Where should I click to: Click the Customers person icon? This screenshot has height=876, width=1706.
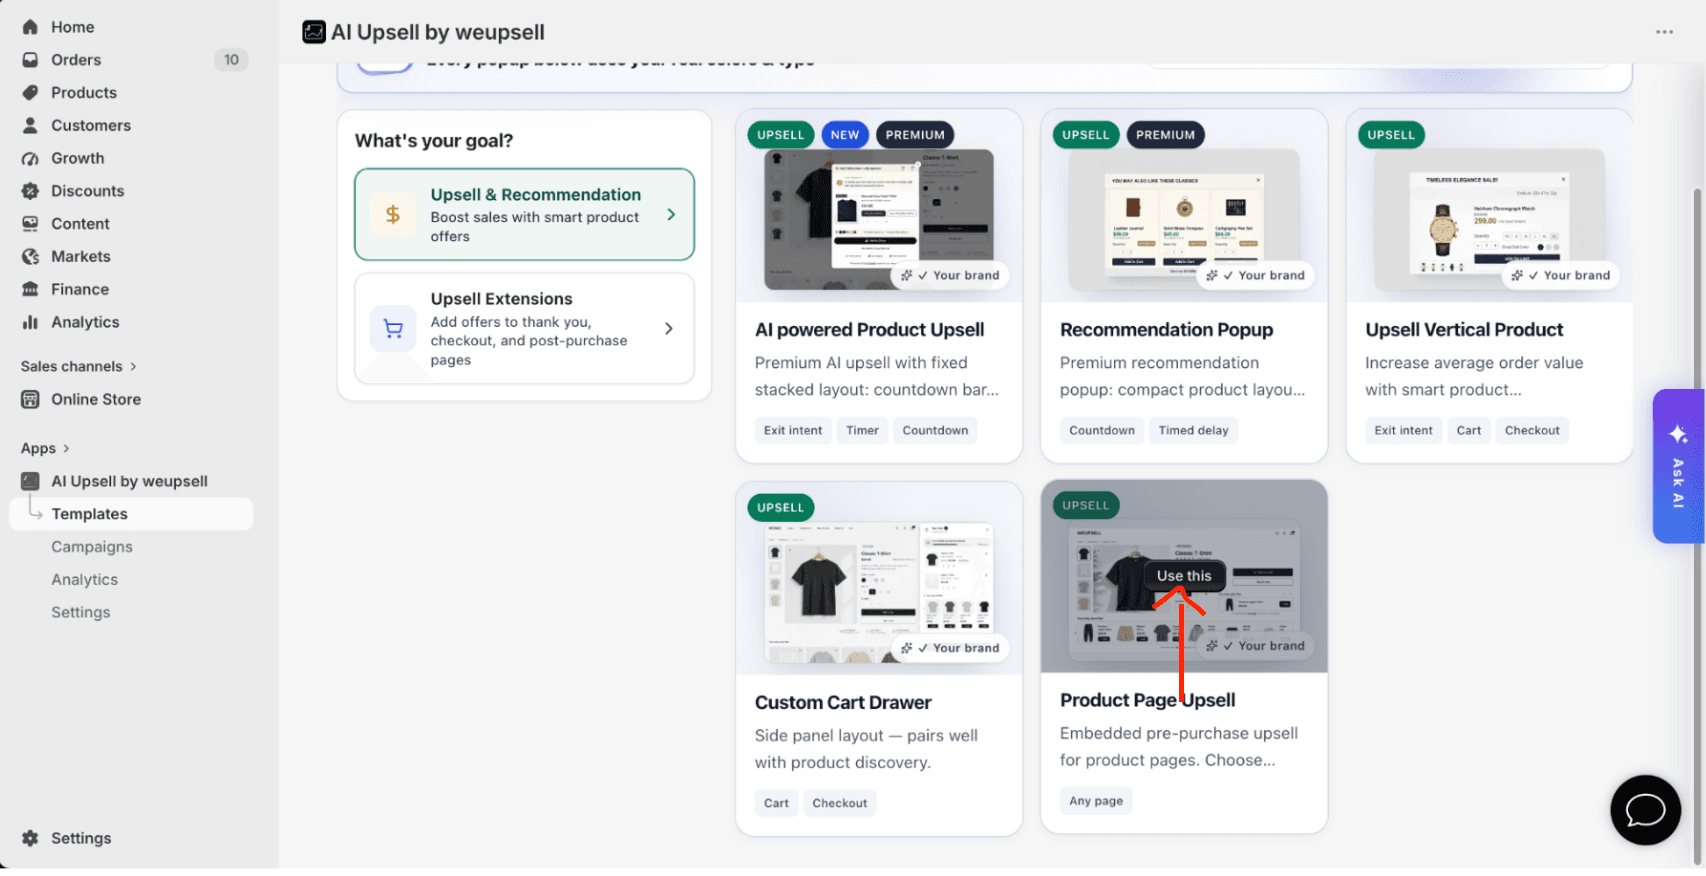pos(30,126)
